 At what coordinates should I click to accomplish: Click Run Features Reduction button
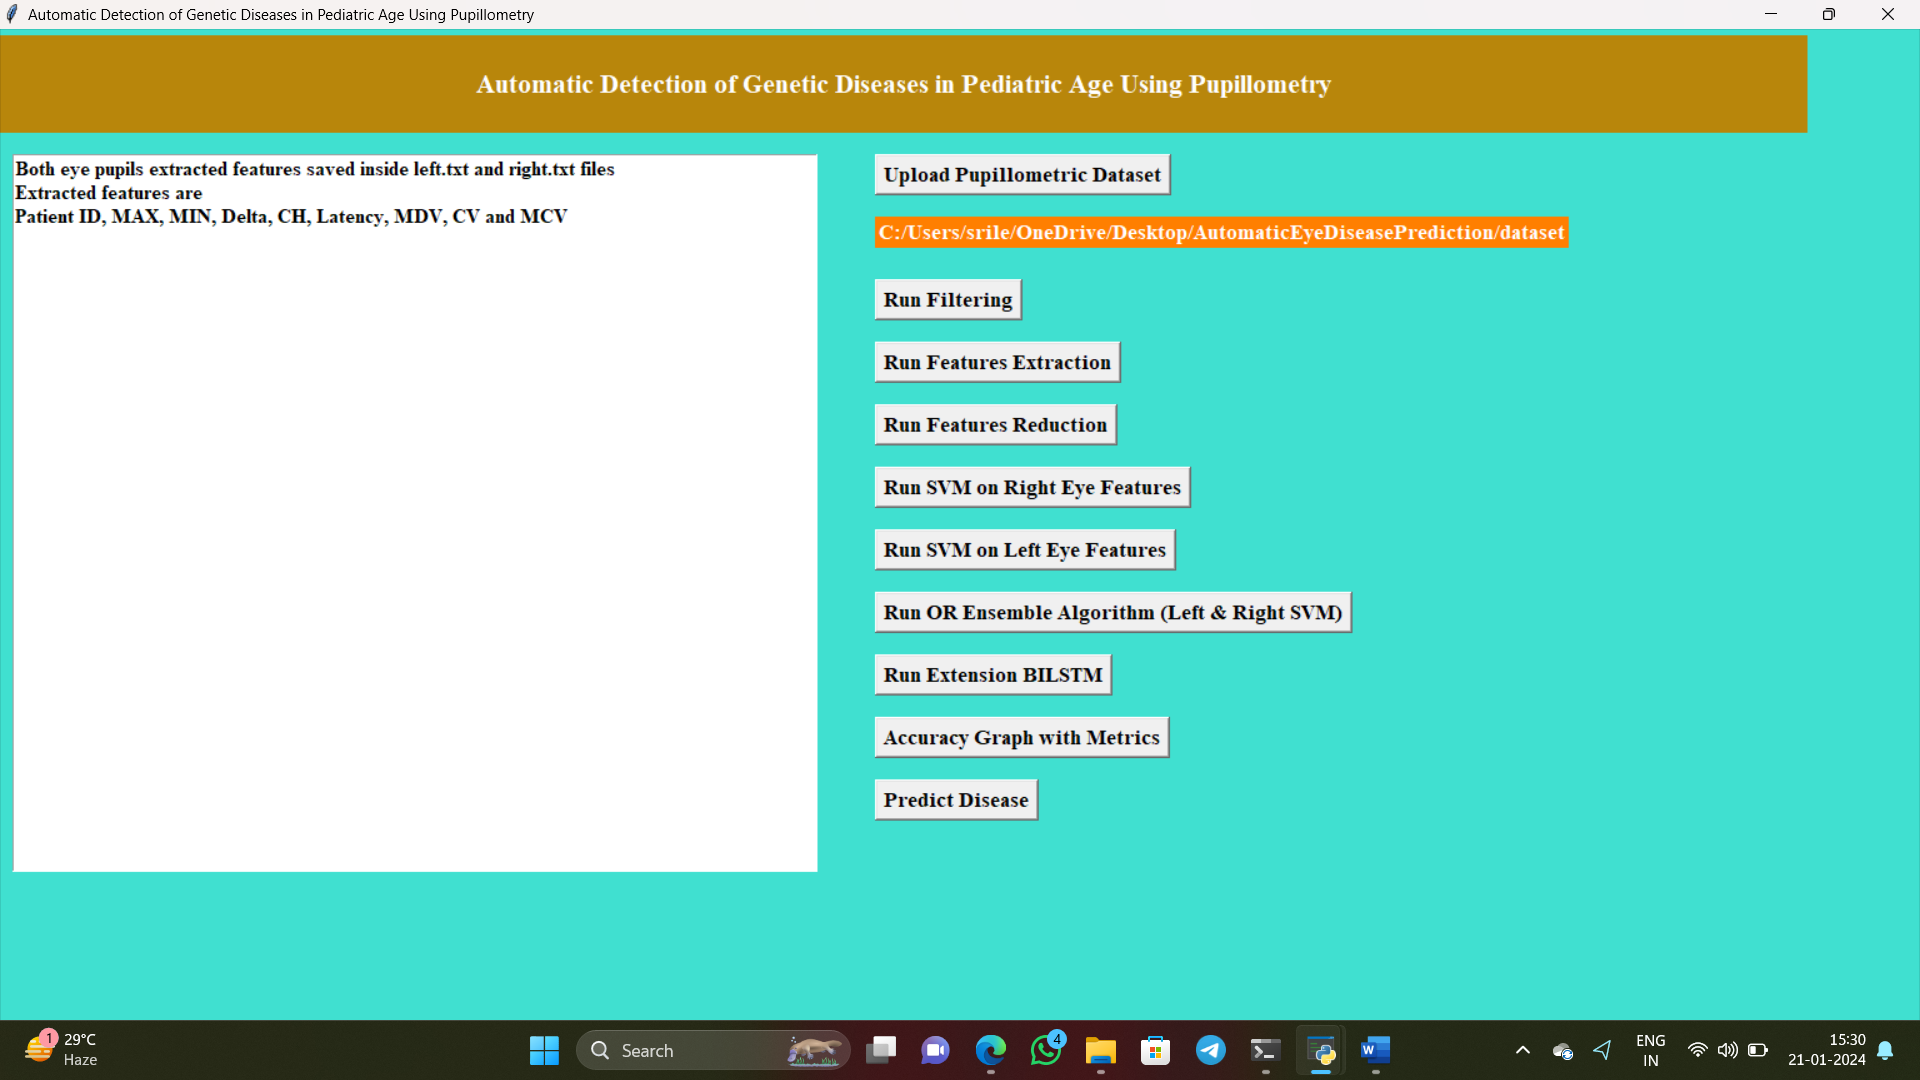pyautogui.click(x=994, y=425)
